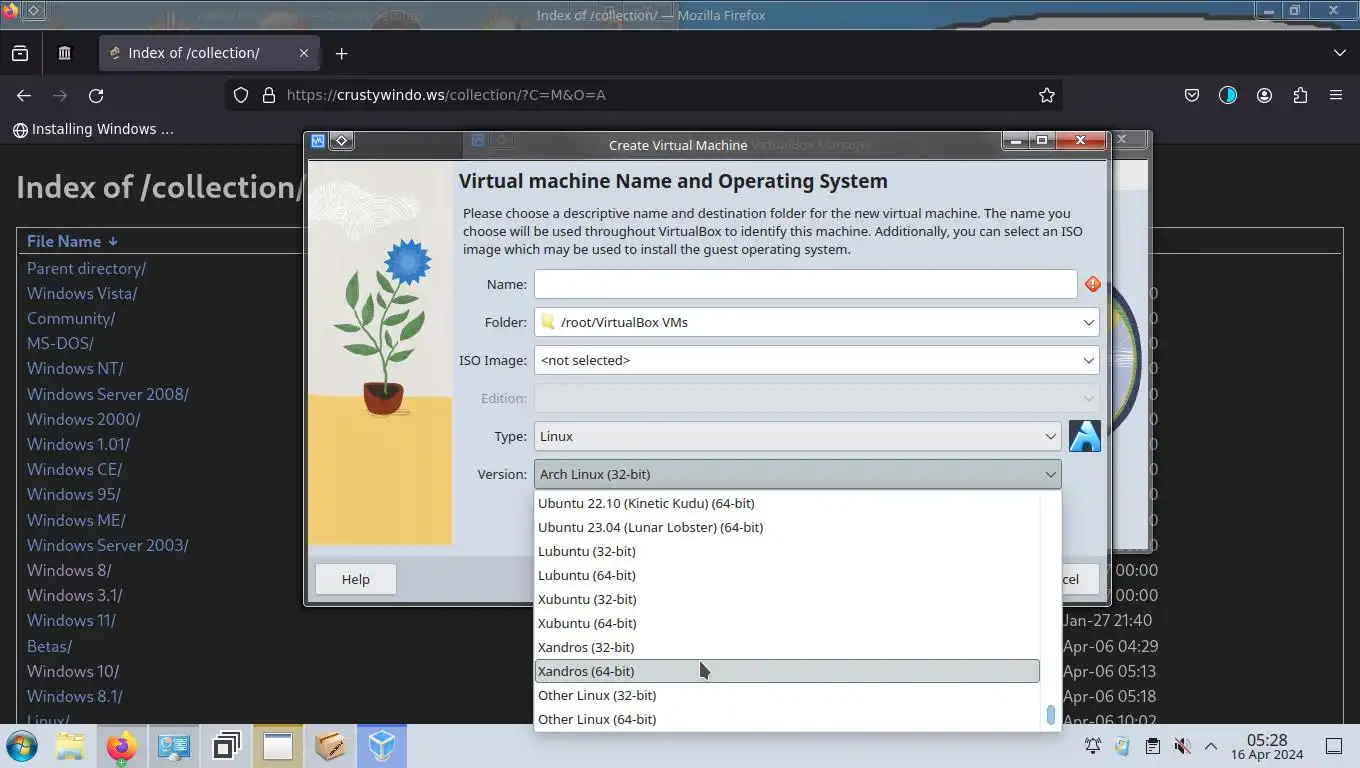Click the Help button in dialog

(x=355, y=579)
